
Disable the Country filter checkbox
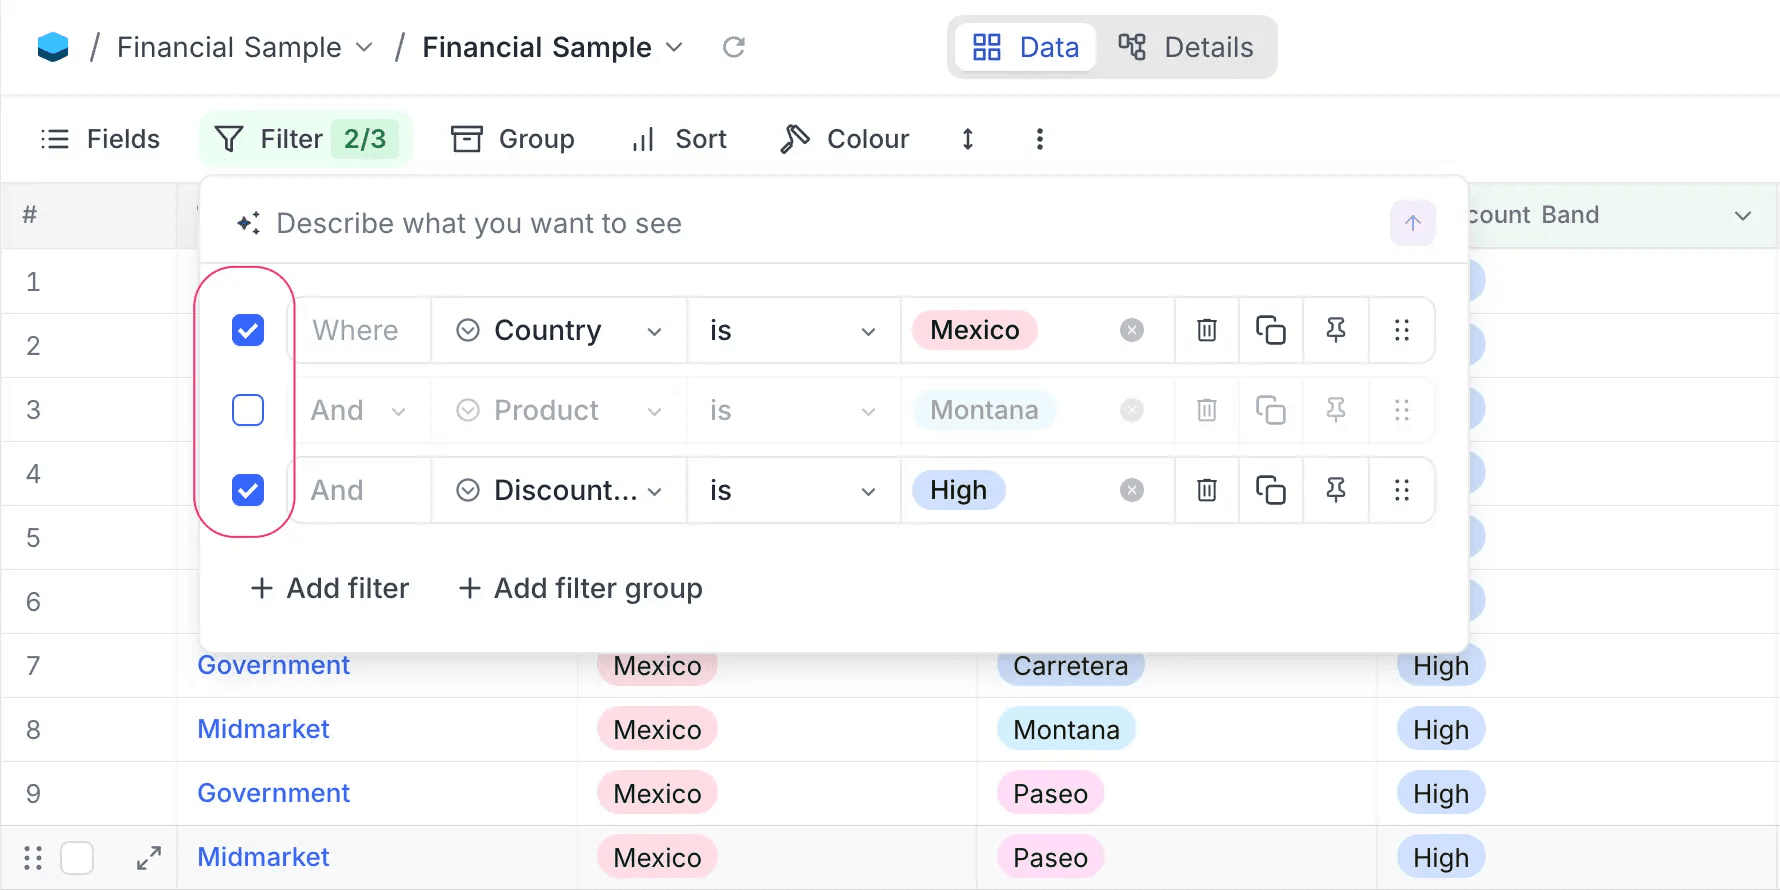[248, 330]
